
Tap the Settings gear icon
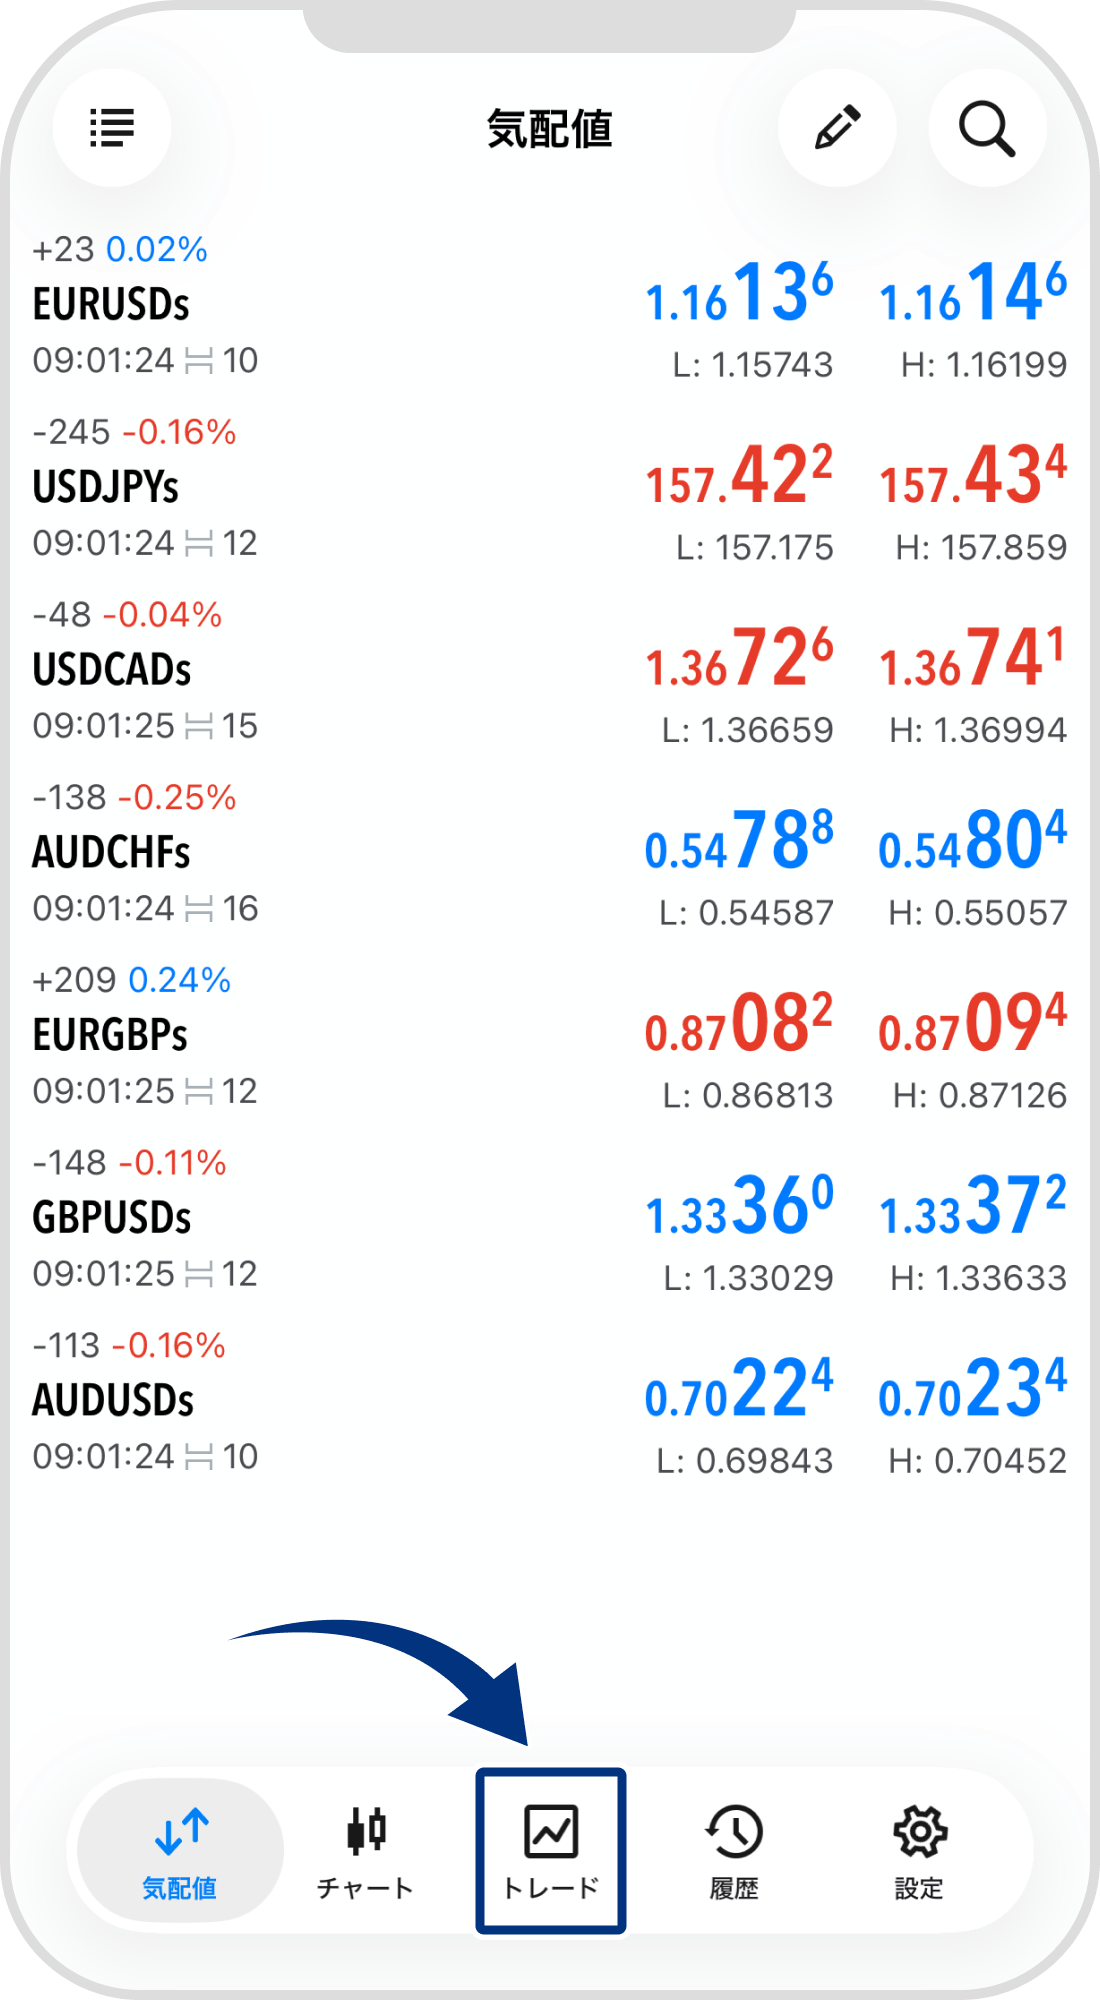click(919, 1831)
